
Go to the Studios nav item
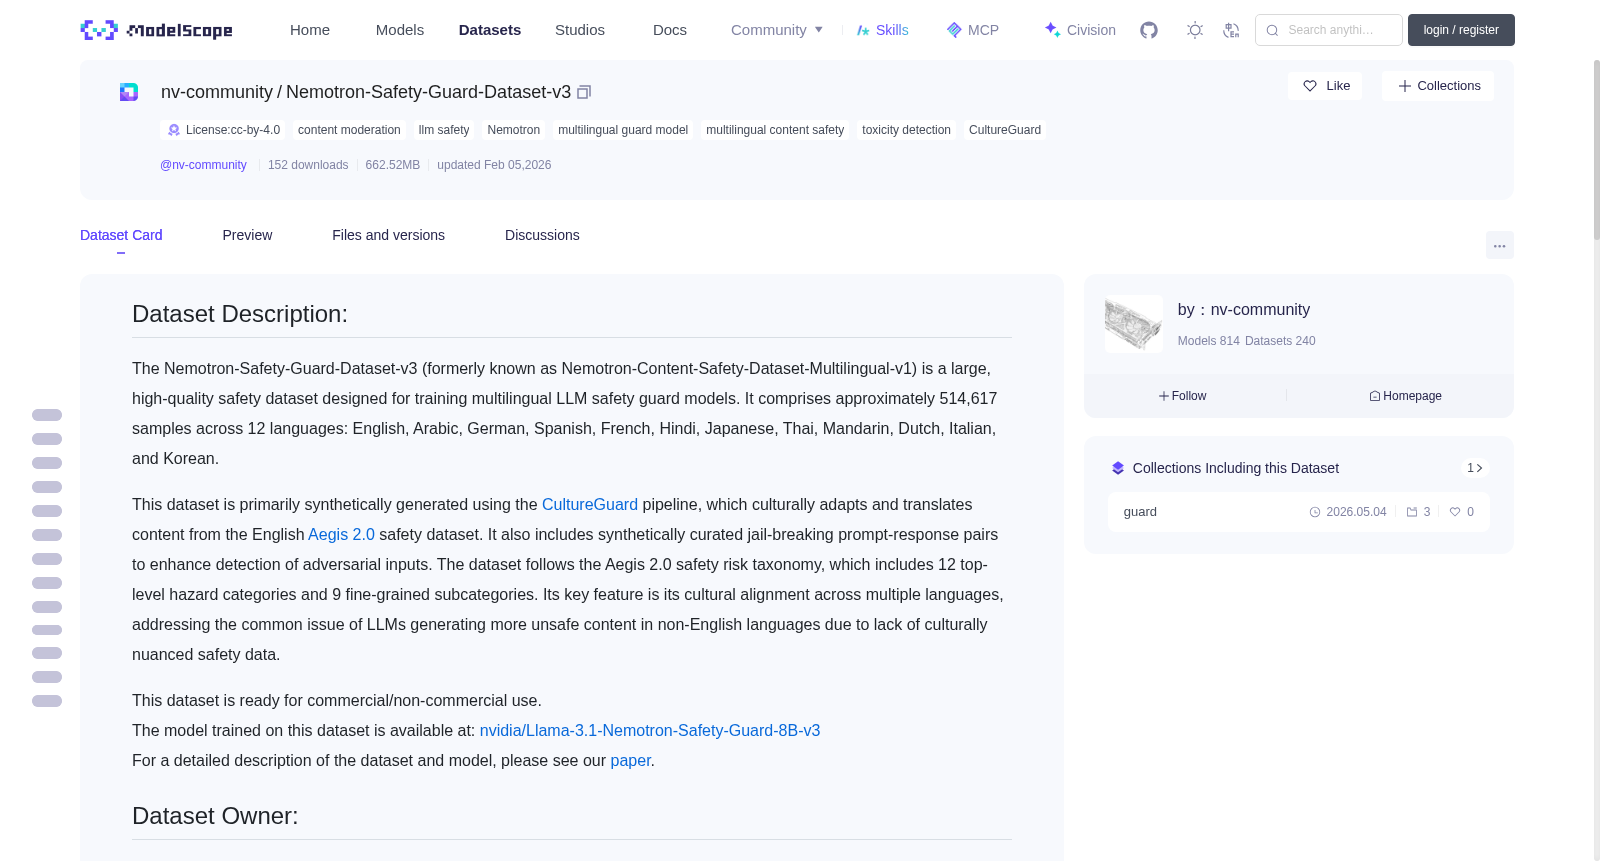coord(580,30)
